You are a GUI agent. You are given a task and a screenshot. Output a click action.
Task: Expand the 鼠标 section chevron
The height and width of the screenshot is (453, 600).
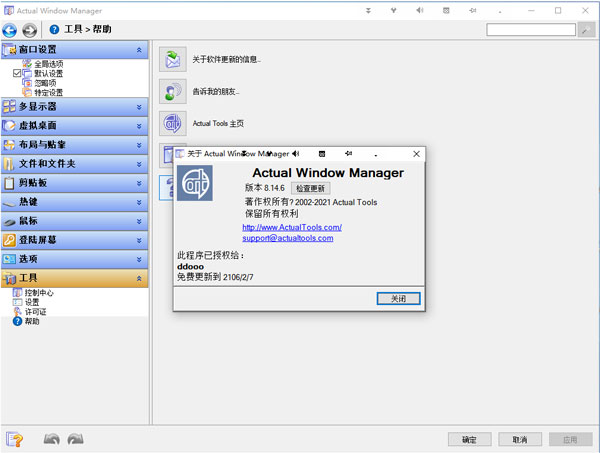(139, 222)
